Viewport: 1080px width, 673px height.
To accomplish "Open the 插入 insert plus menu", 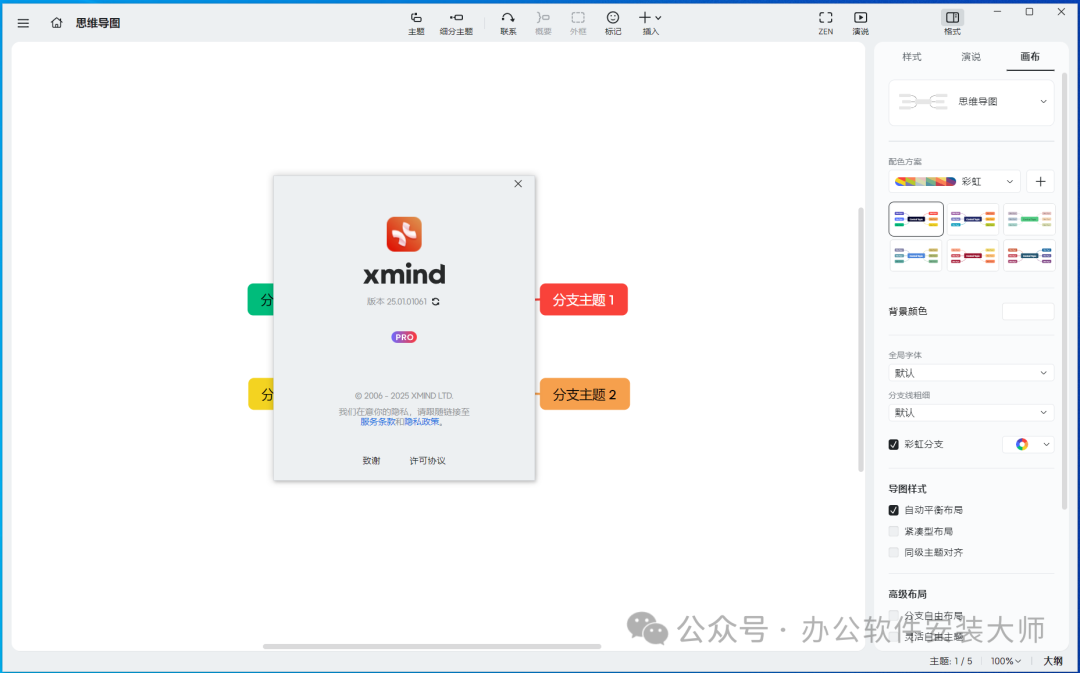I will pyautogui.click(x=650, y=23).
